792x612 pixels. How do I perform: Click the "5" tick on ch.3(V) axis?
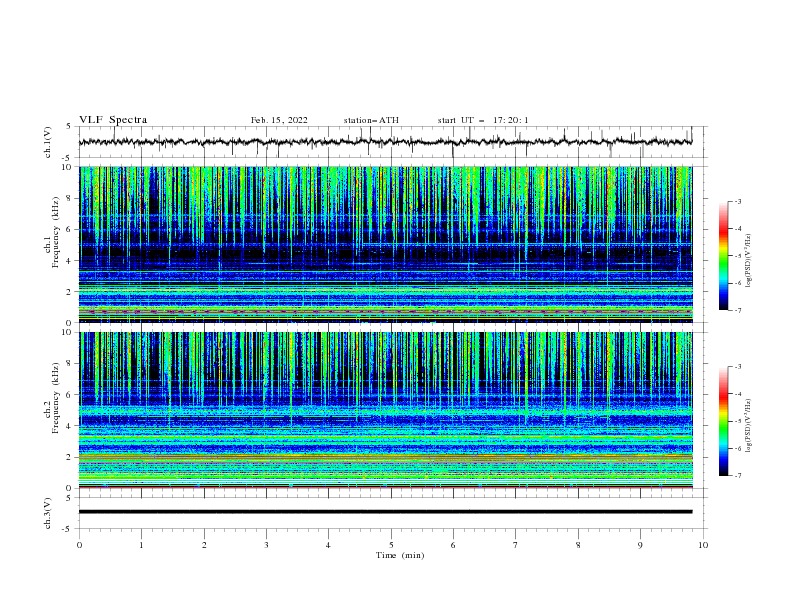coord(70,497)
